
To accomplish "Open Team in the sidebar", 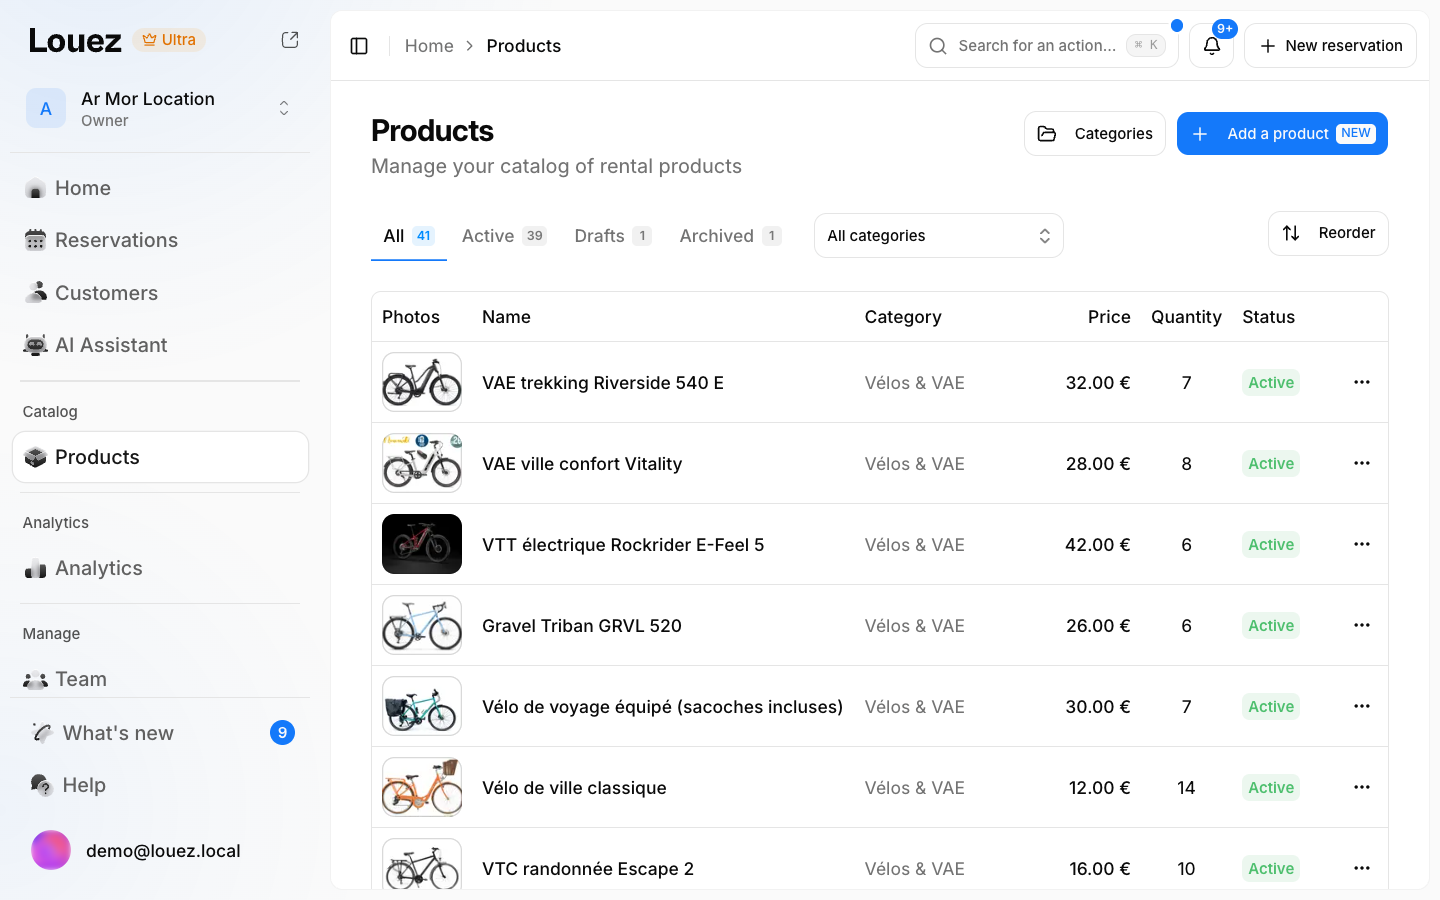I will click(160, 679).
